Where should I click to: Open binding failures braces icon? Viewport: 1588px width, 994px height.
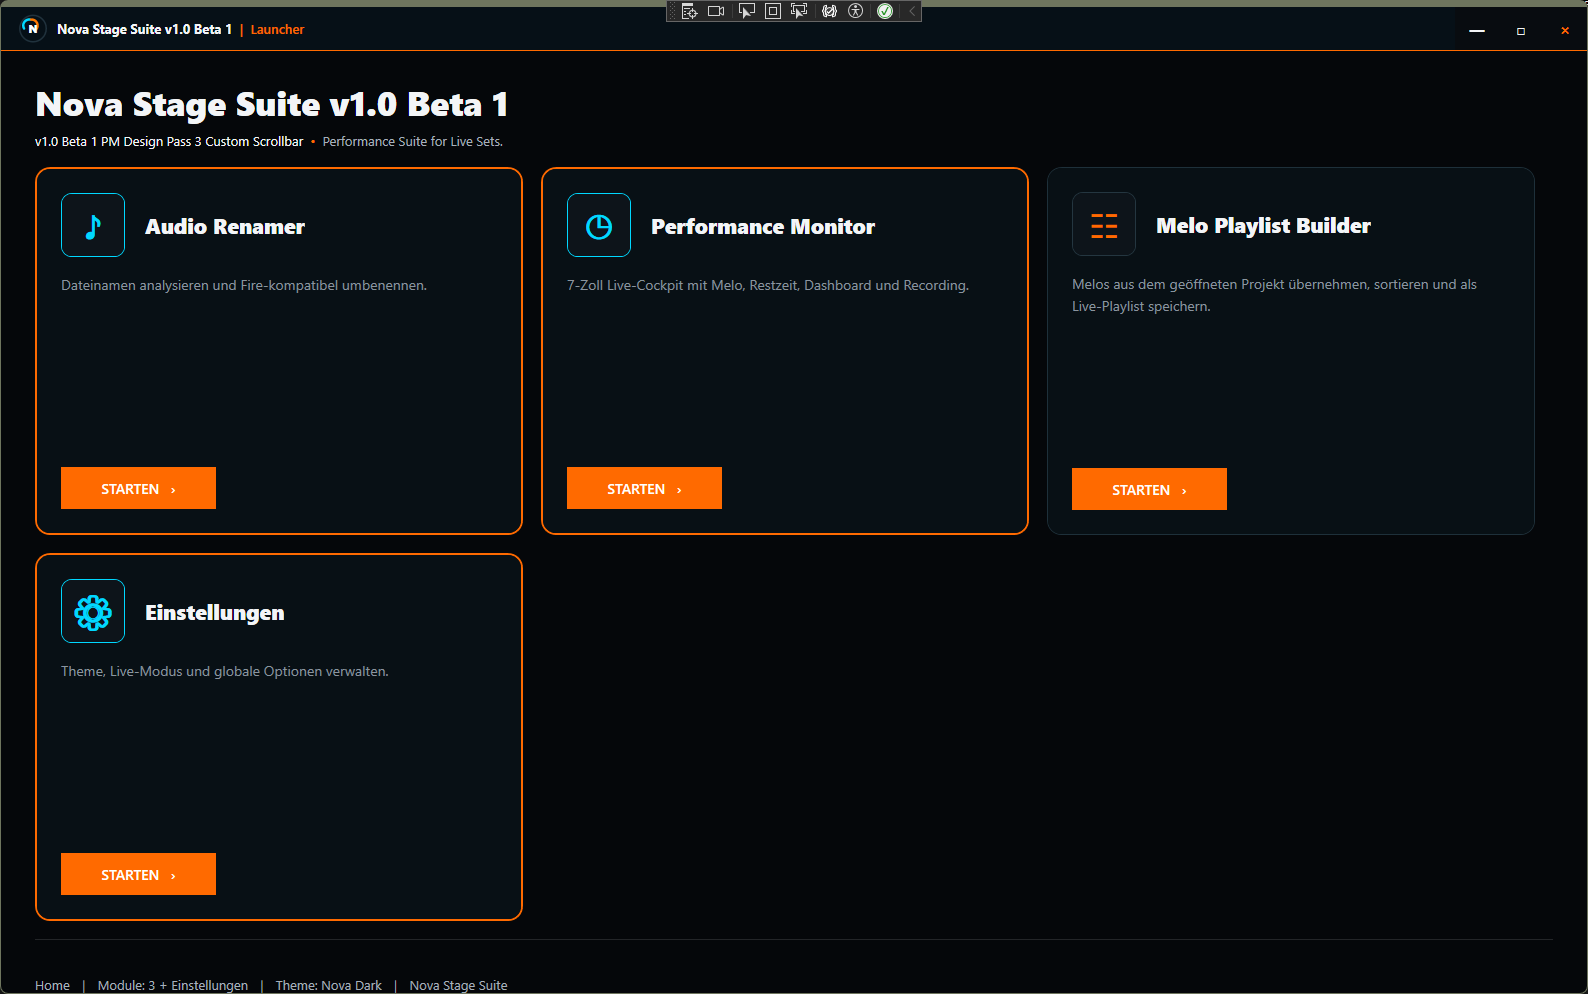click(x=829, y=11)
